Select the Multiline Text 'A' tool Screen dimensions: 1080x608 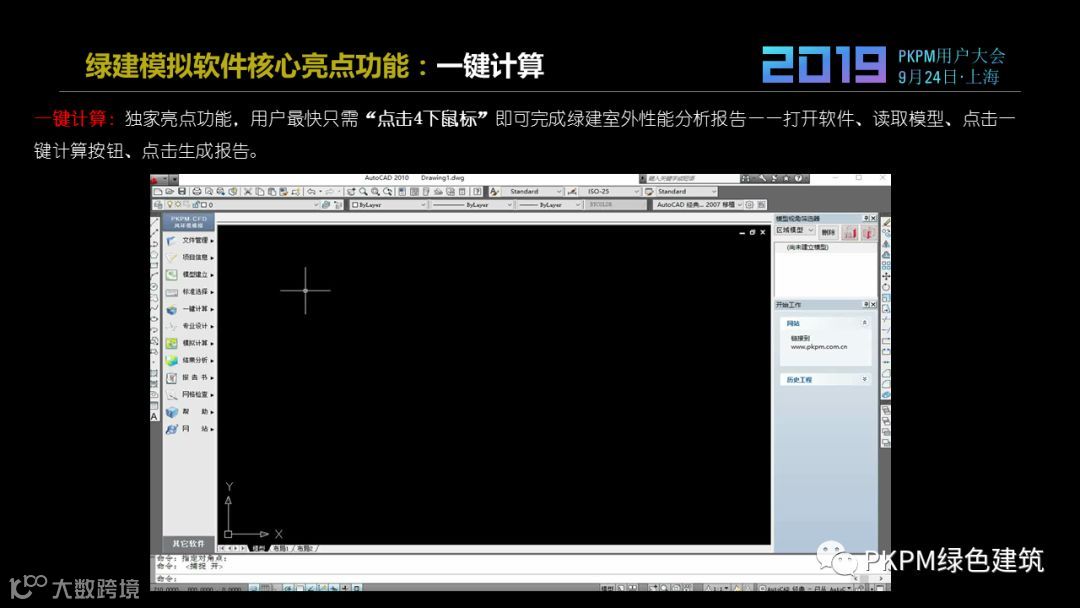click(154, 416)
